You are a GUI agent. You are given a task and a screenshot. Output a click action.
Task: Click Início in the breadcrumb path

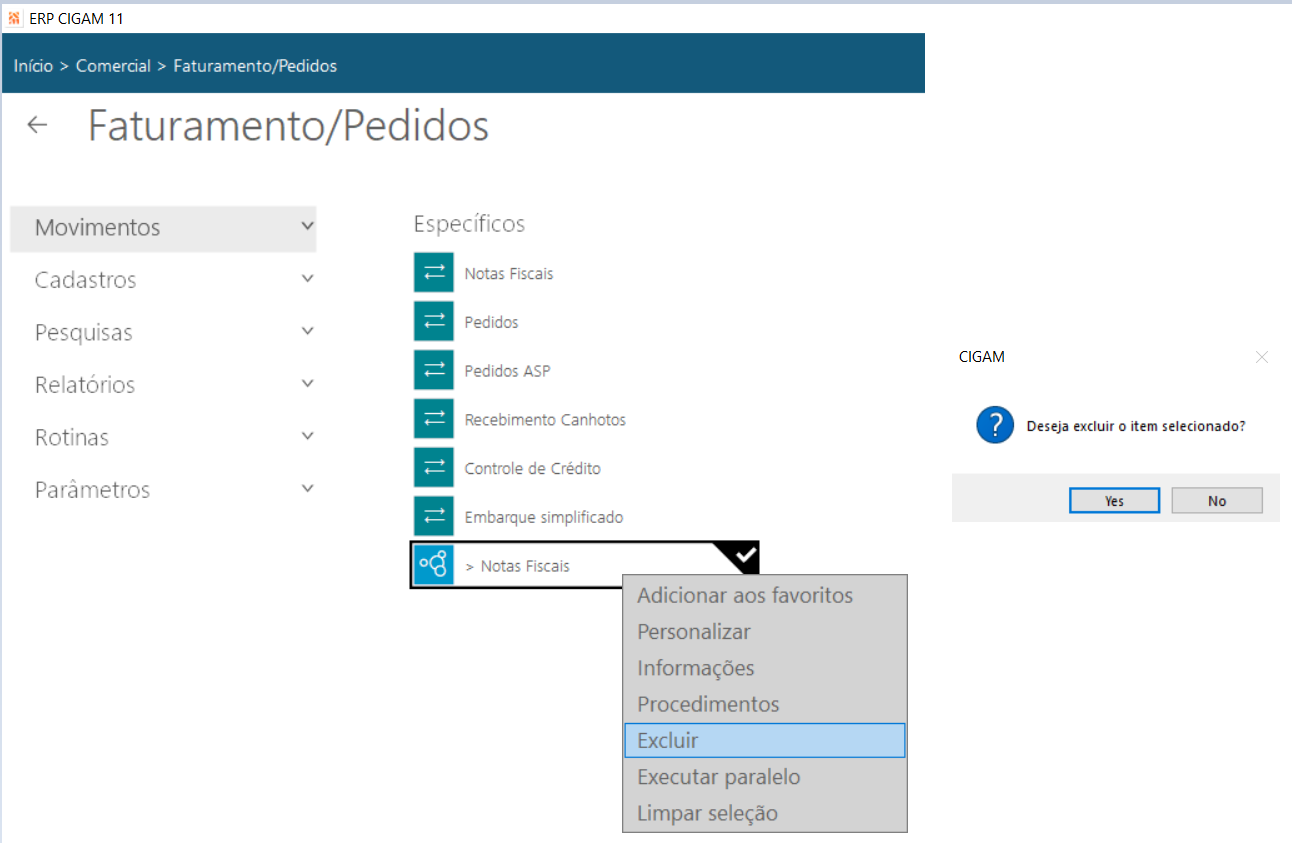tap(33, 66)
